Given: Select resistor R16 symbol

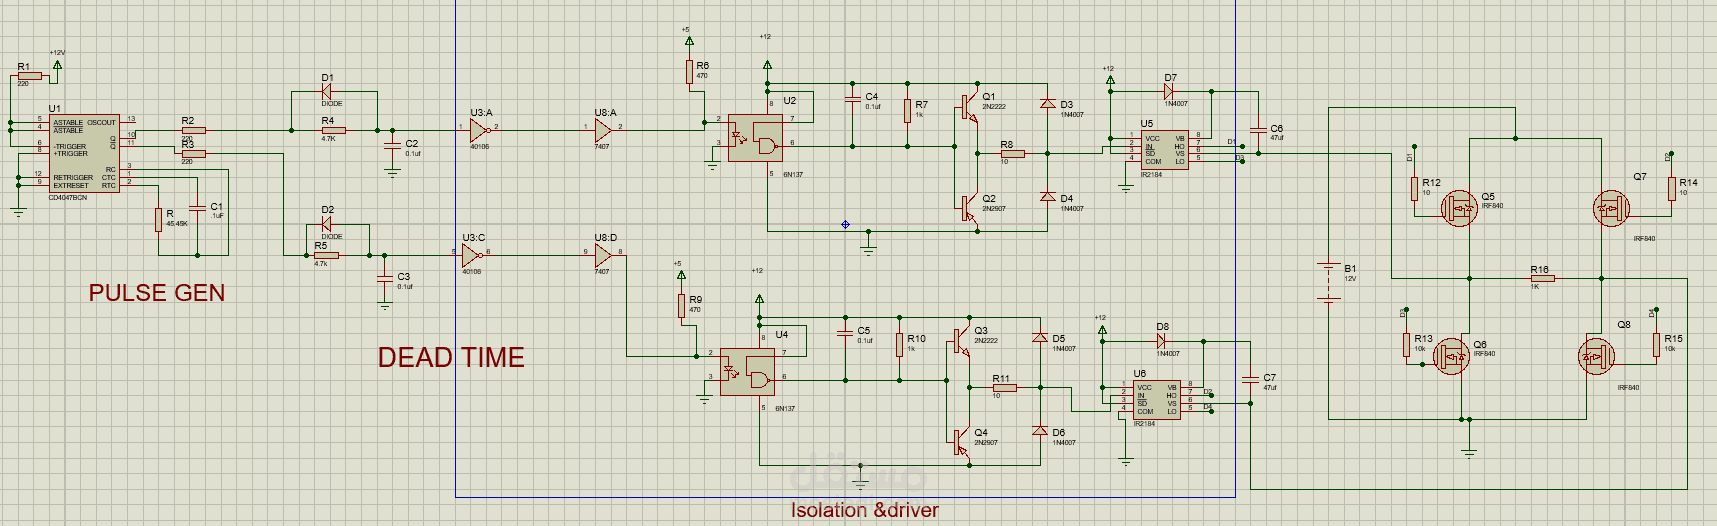Looking at the screenshot, I should pyautogui.click(x=1542, y=279).
